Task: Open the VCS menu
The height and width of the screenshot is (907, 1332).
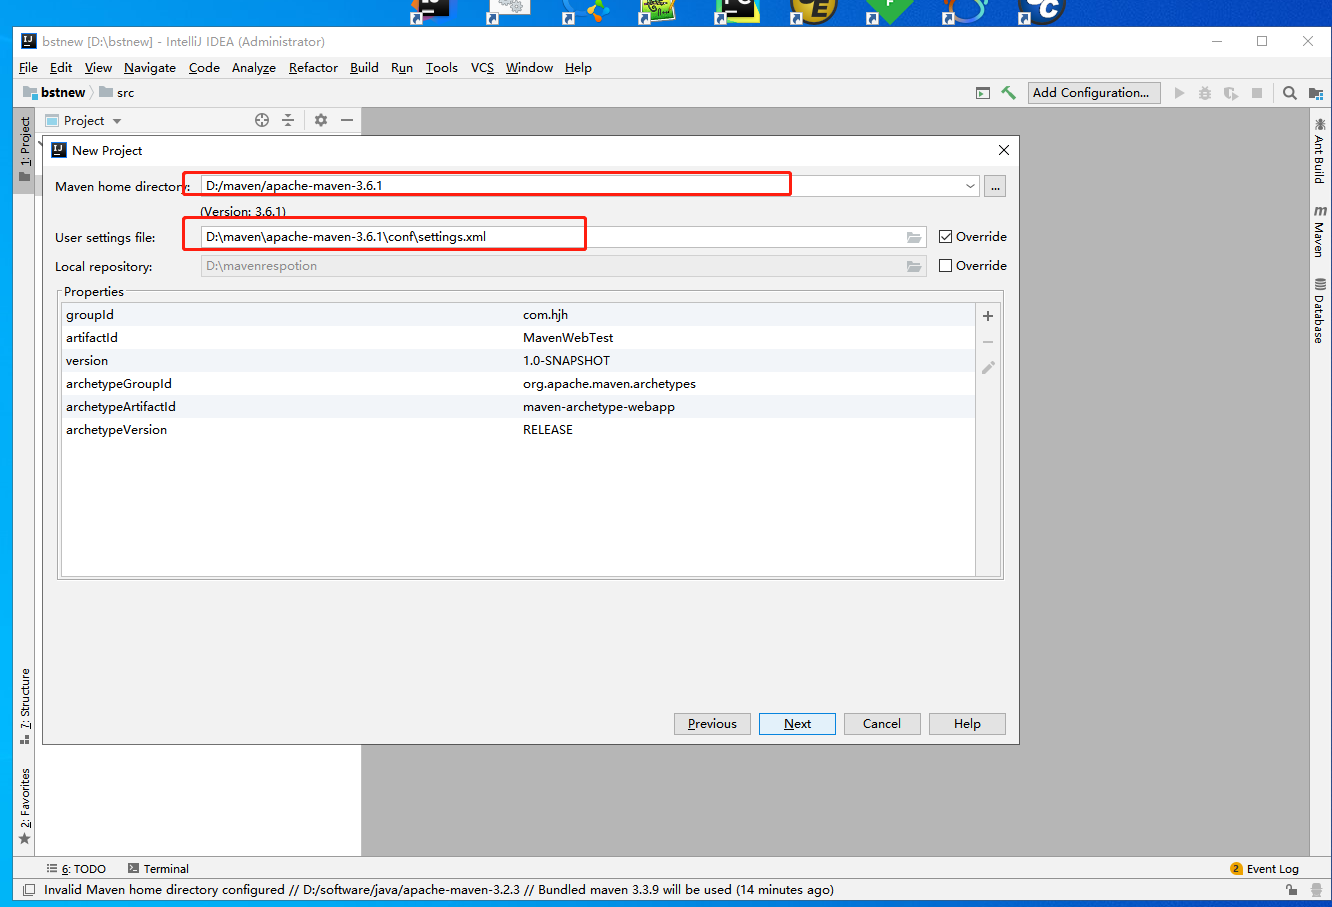Action: [482, 68]
